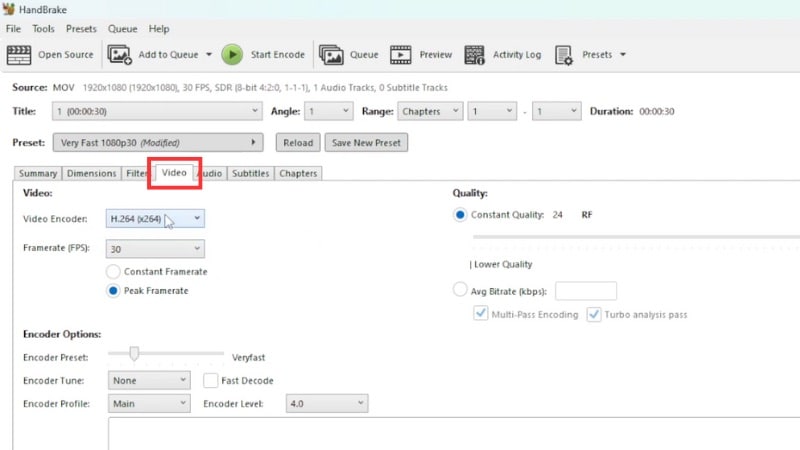The height and width of the screenshot is (450, 800).
Task: Open the File menu
Action: [13, 29]
